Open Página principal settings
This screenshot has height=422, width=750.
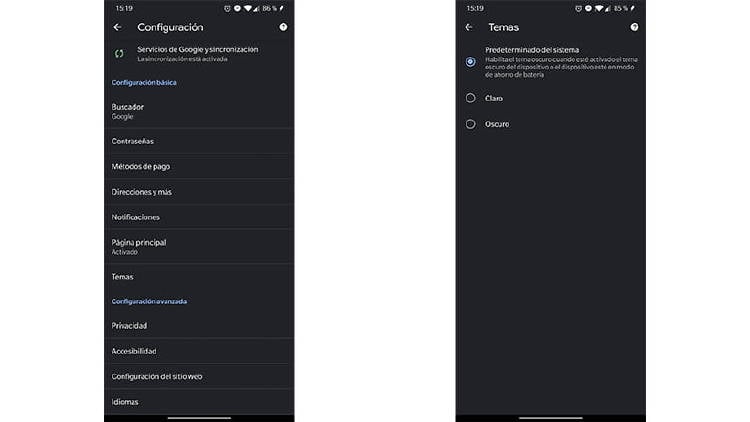pyautogui.click(x=199, y=246)
